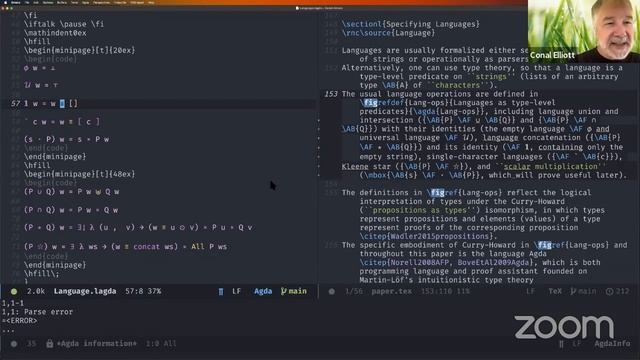
Task: Click the line '\mathindent0ex'
Action: tap(55, 33)
